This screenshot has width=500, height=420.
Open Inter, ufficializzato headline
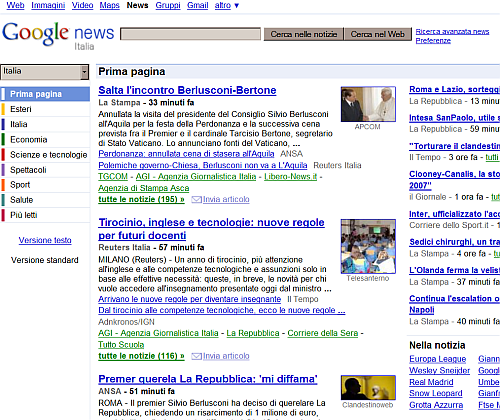click(455, 214)
